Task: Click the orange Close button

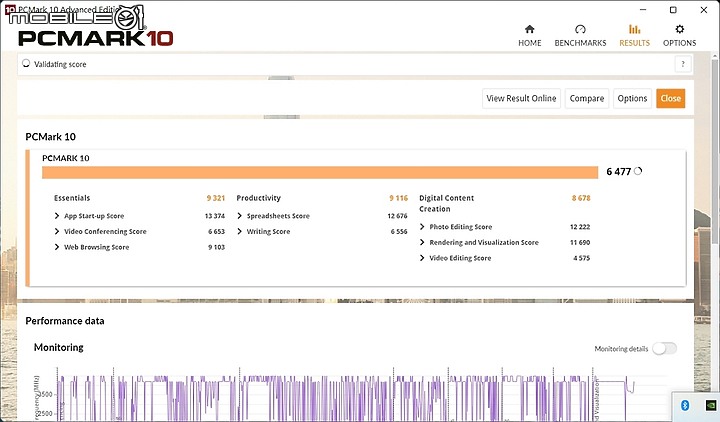Action: click(670, 98)
